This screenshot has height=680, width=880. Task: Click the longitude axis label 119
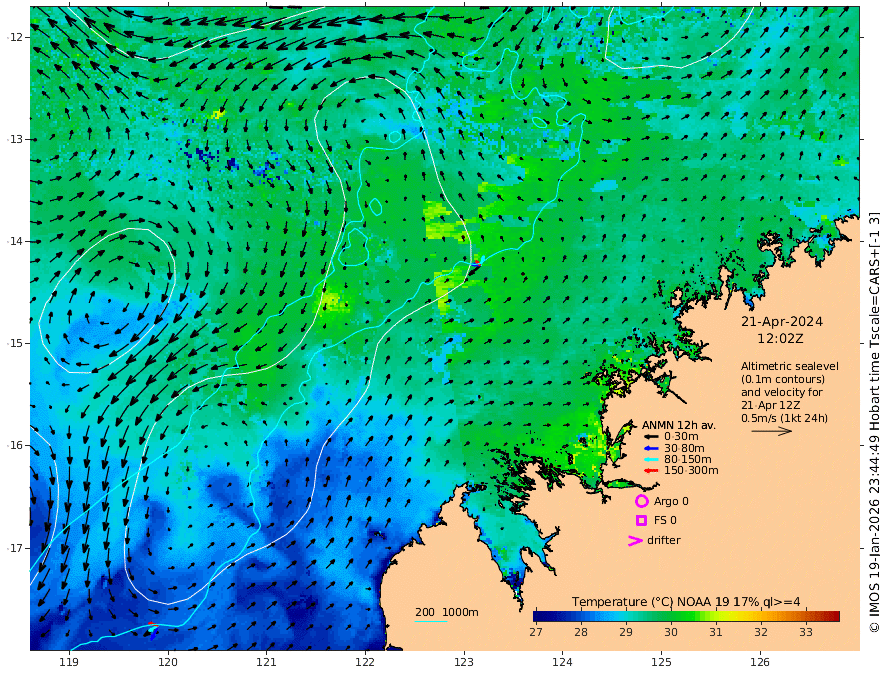(69, 663)
